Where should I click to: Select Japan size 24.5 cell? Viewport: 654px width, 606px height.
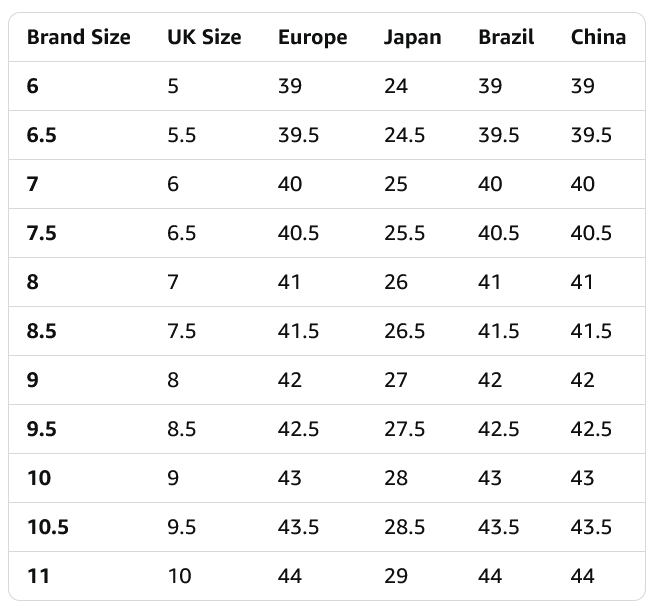[404, 135]
